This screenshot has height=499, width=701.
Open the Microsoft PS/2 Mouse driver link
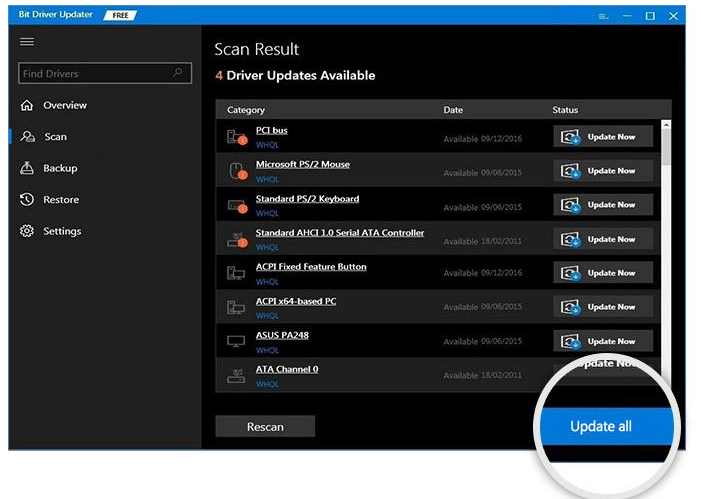(303, 164)
